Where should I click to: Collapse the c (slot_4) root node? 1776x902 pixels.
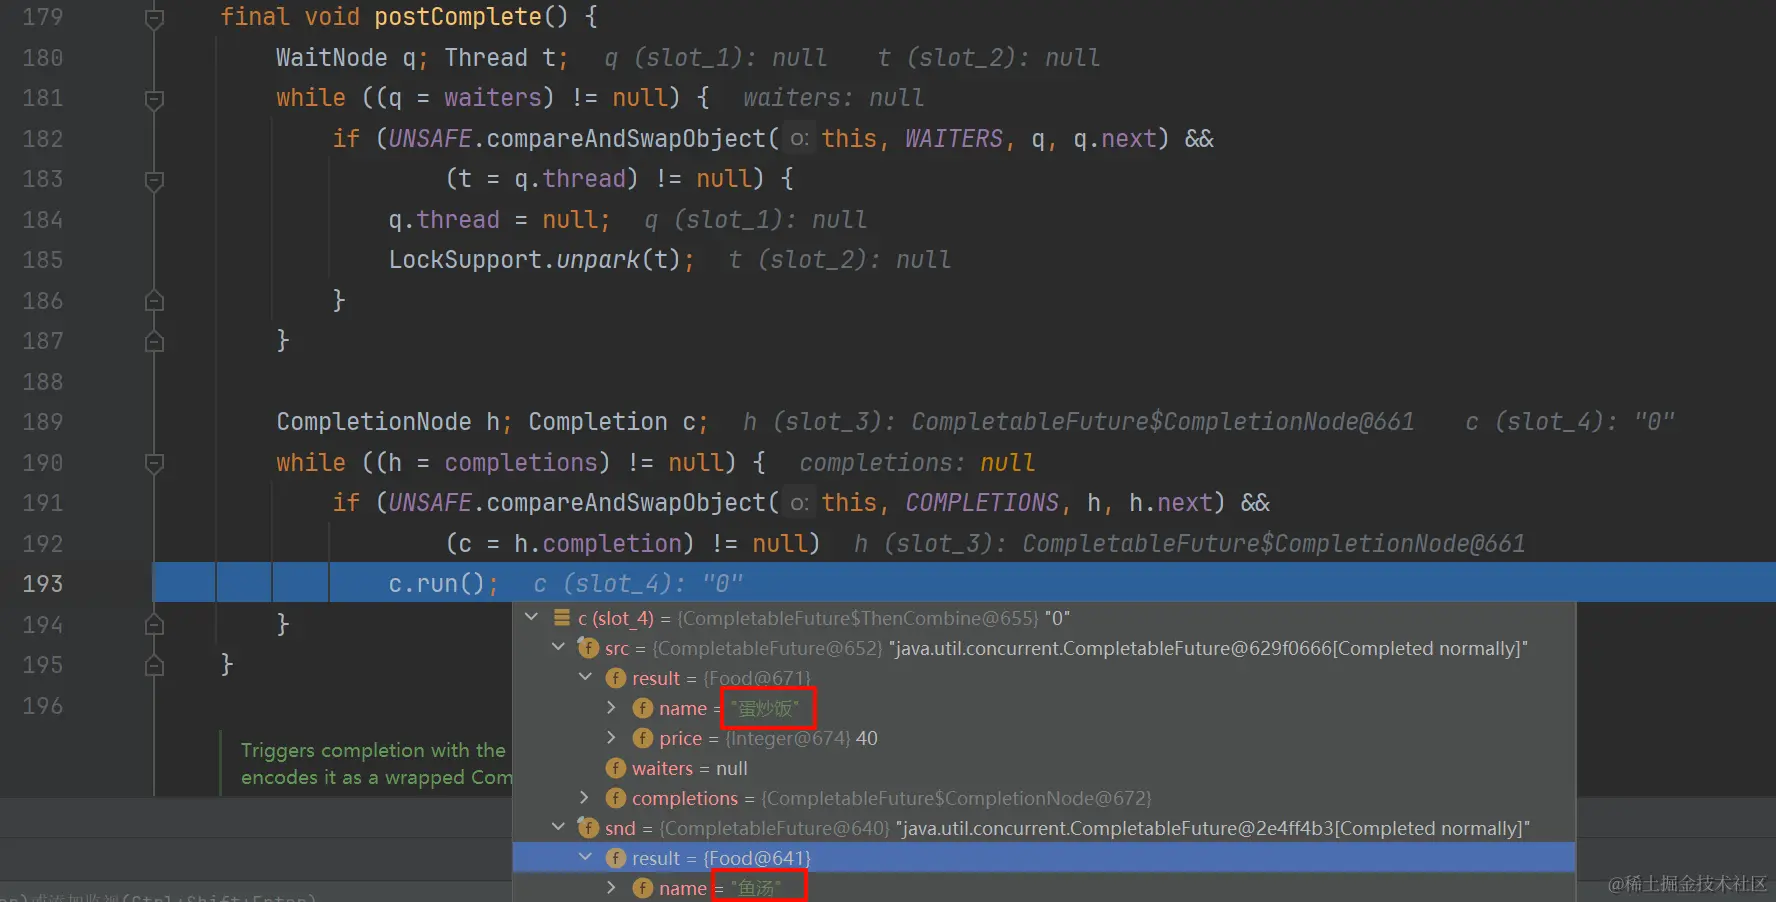532,617
